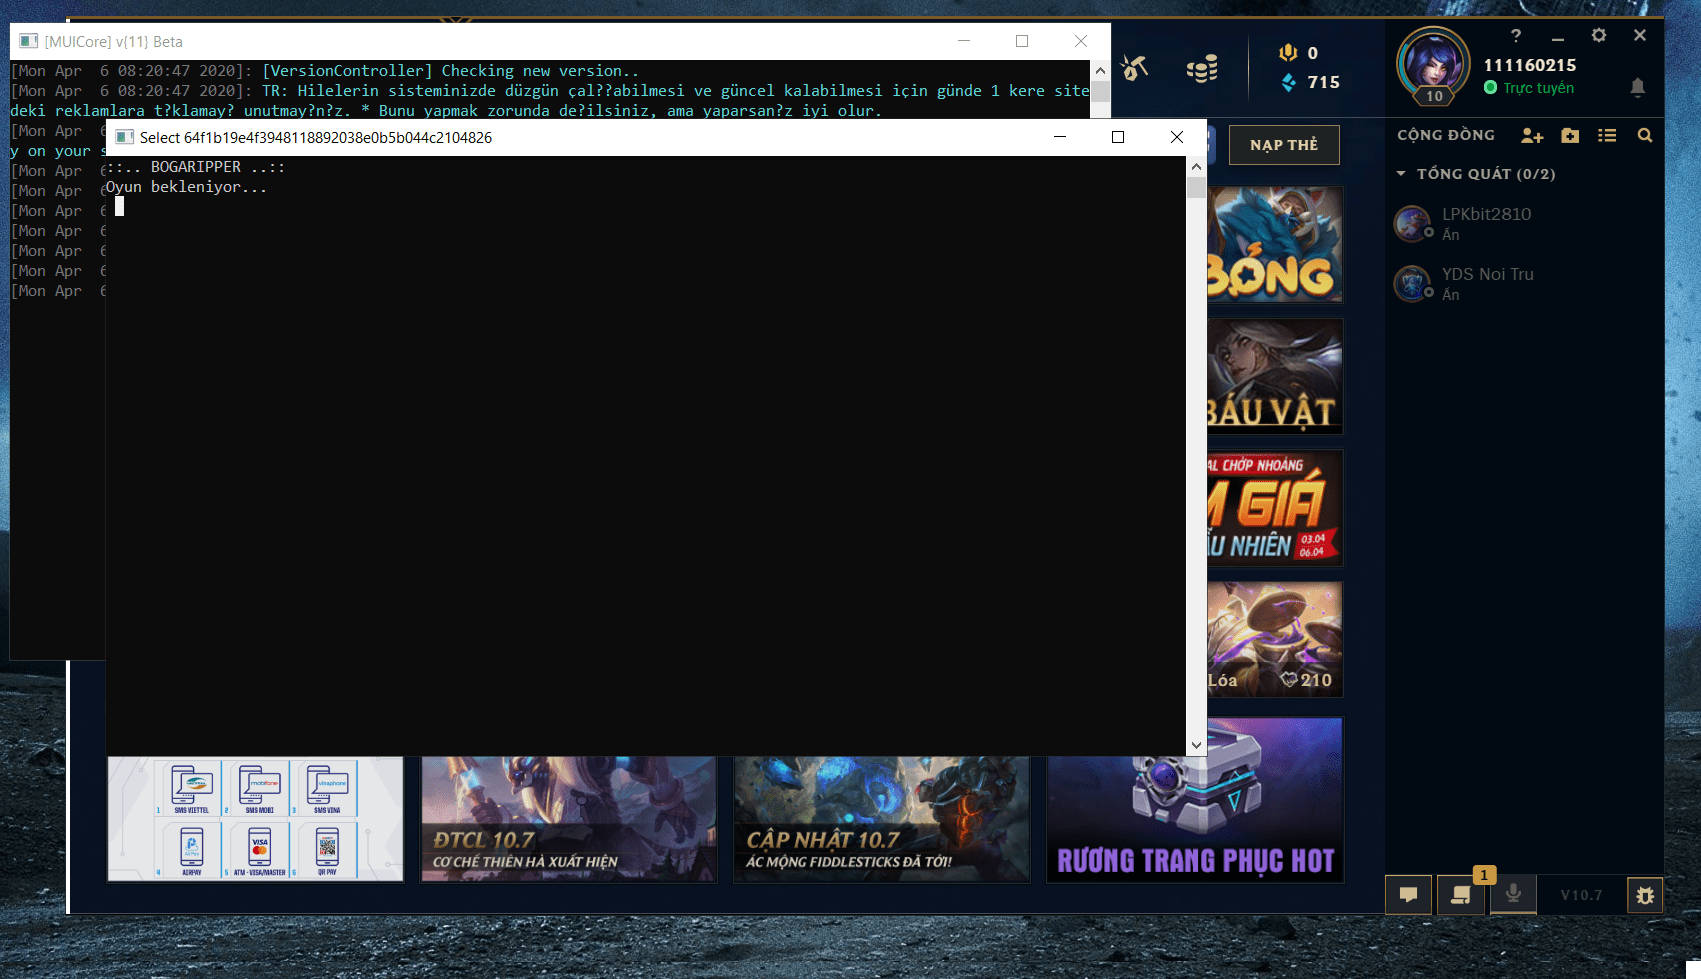Open the payment methods news card
The image size is (1701, 979).
point(256,819)
